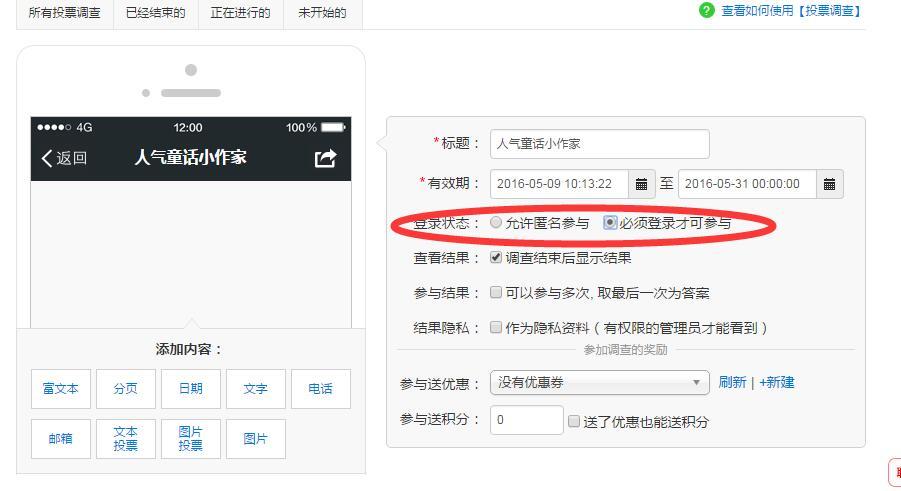The width and height of the screenshot is (901, 491).
Task: Open the 没有优惠券 coupon dropdown
Action: click(x=599, y=382)
